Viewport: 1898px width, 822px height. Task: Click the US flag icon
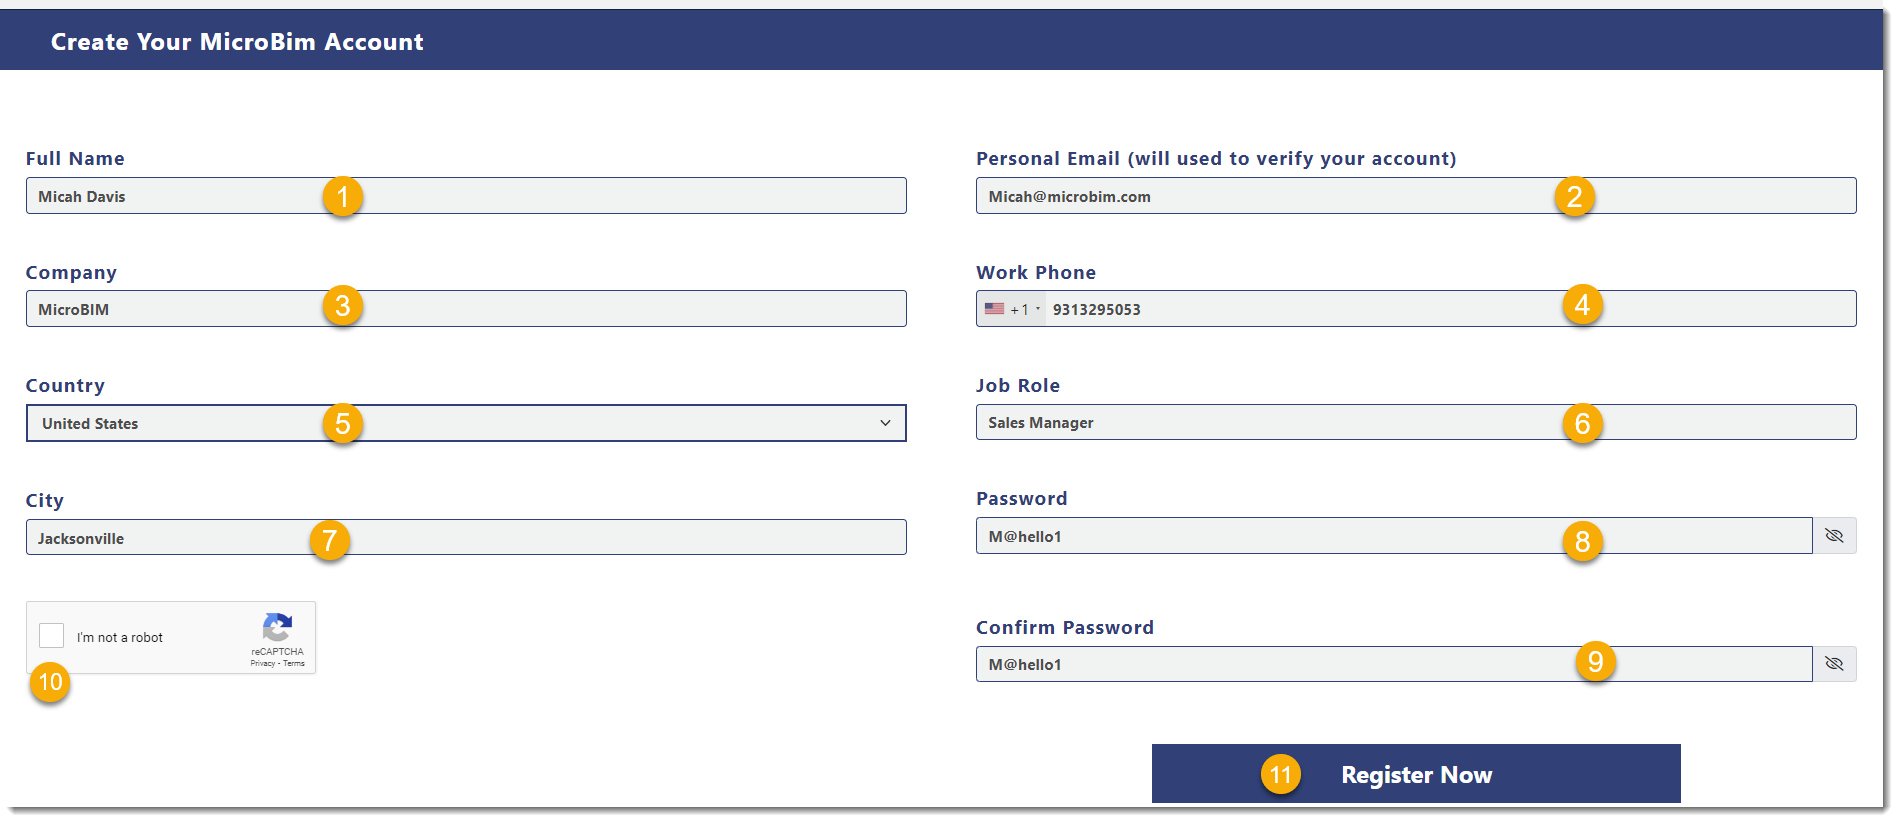coord(994,309)
